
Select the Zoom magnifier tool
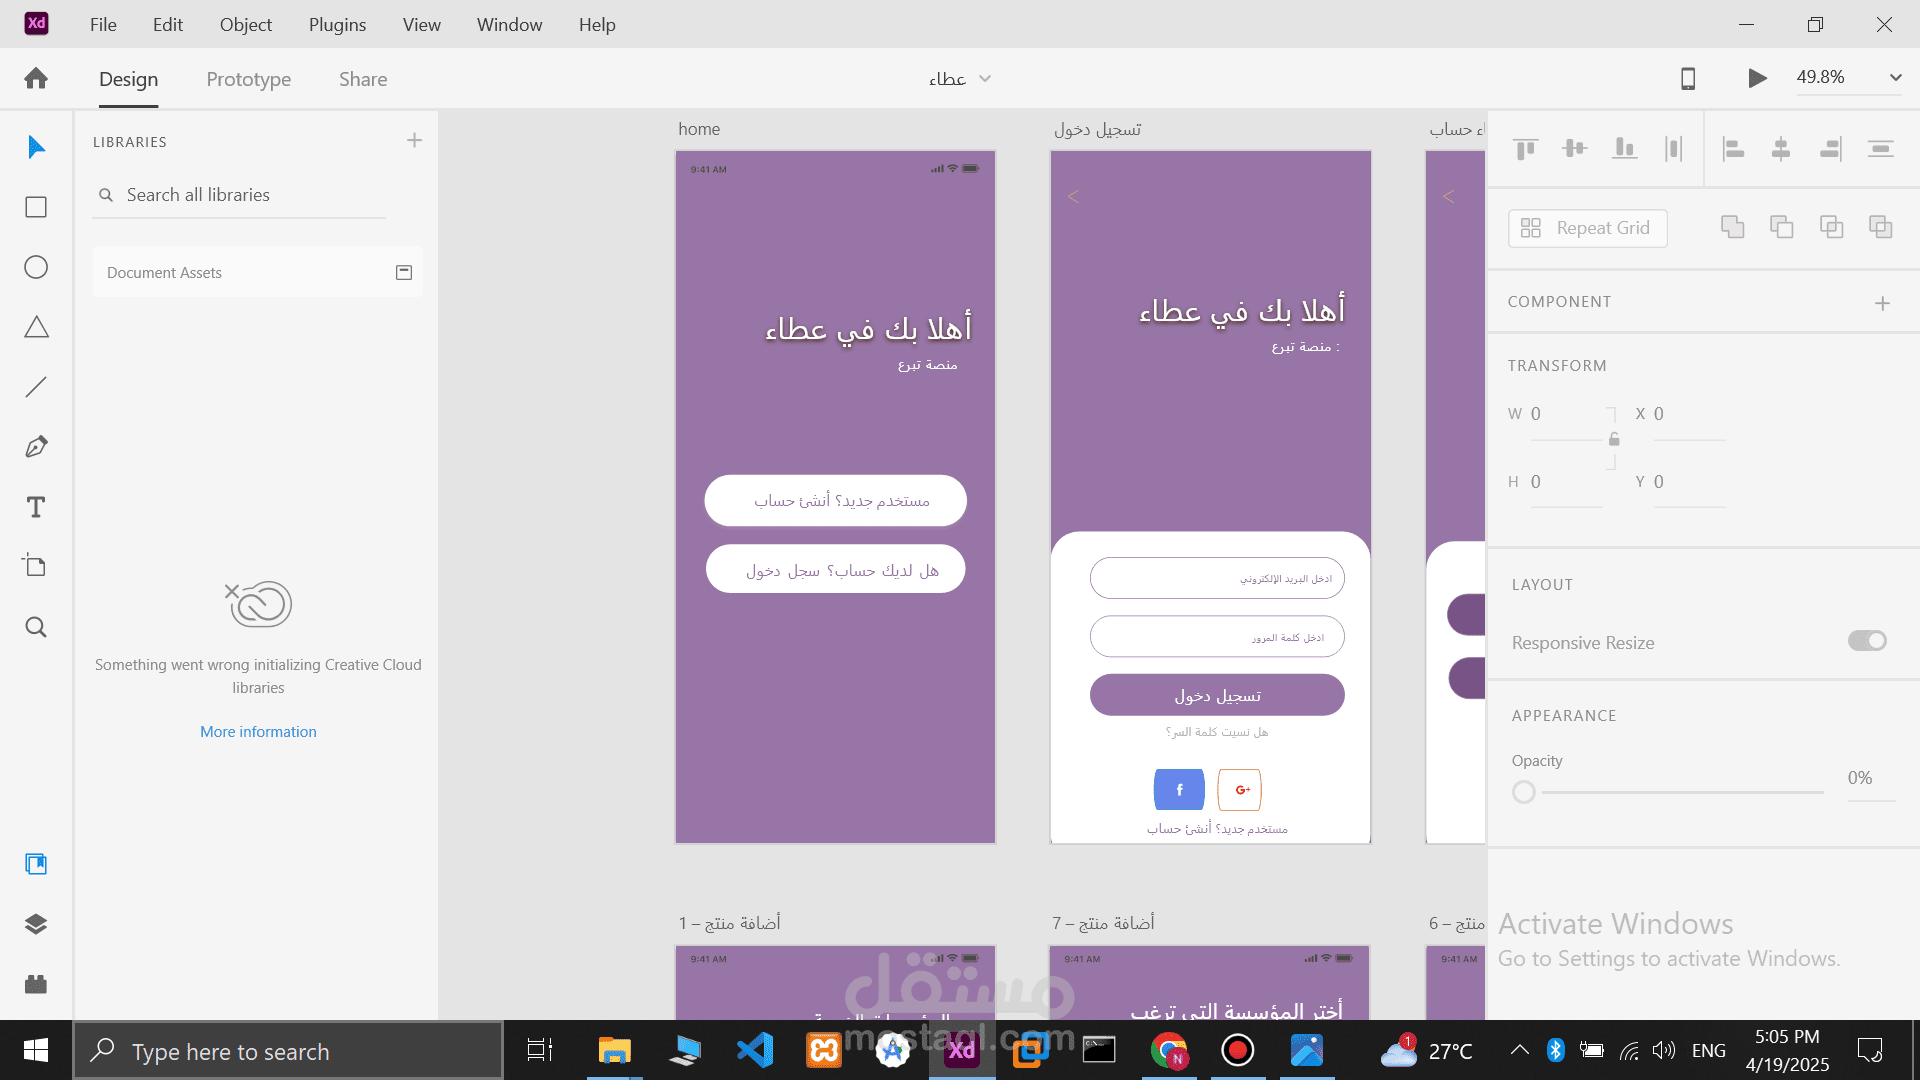[x=36, y=627]
